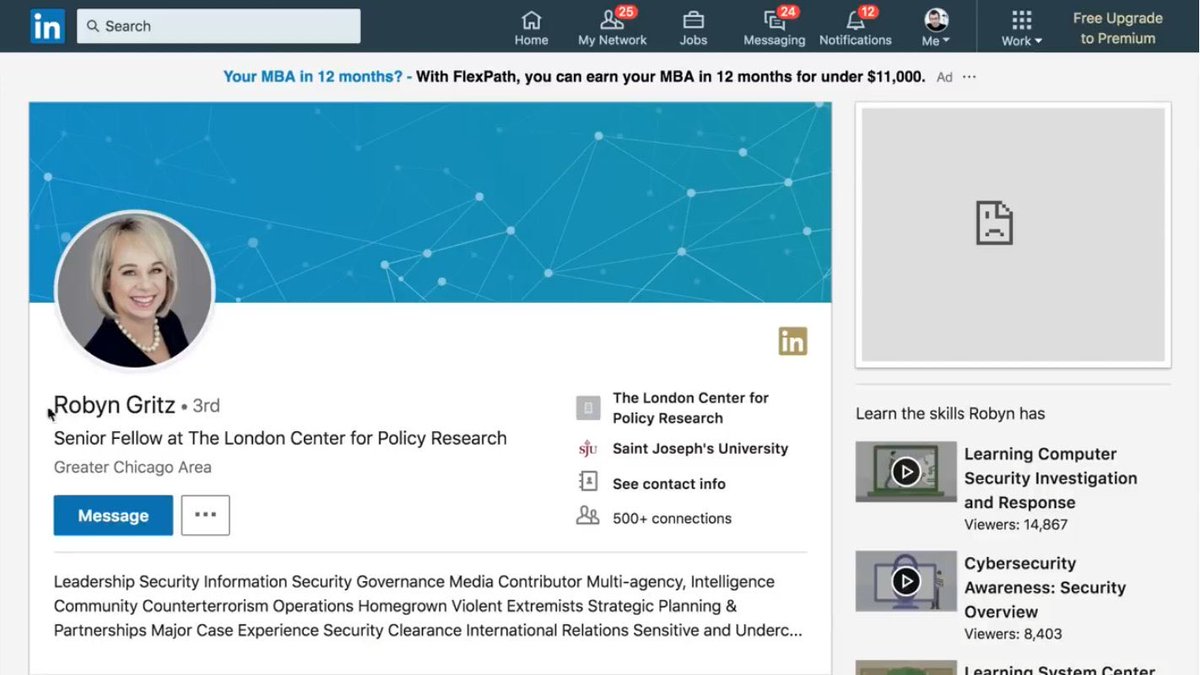Viewport: 1200px width, 675px height.
Task: Click gold LinkedIn premium badge icon
Action: pyautogui.click(x=792, y=341)
